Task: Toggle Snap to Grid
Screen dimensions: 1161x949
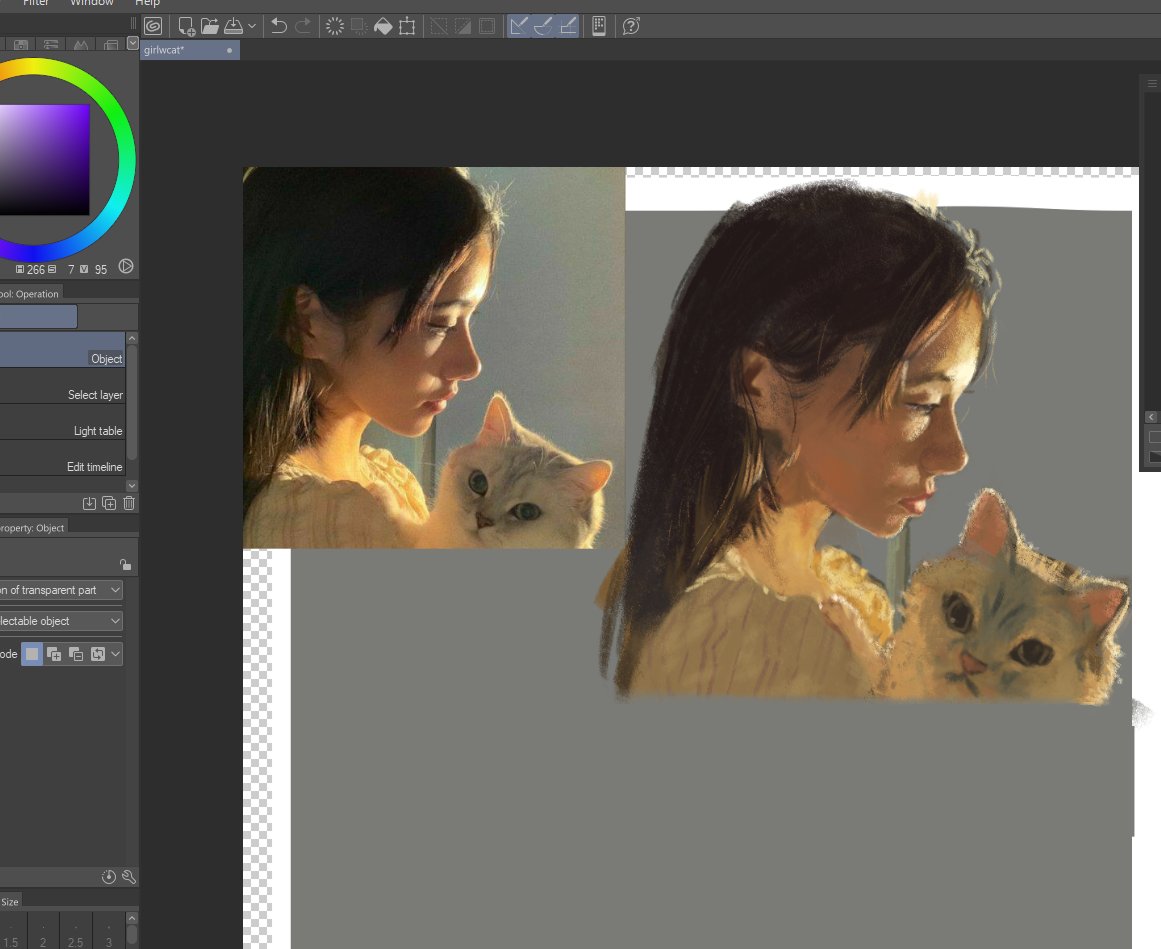Action: pos(567,27)
